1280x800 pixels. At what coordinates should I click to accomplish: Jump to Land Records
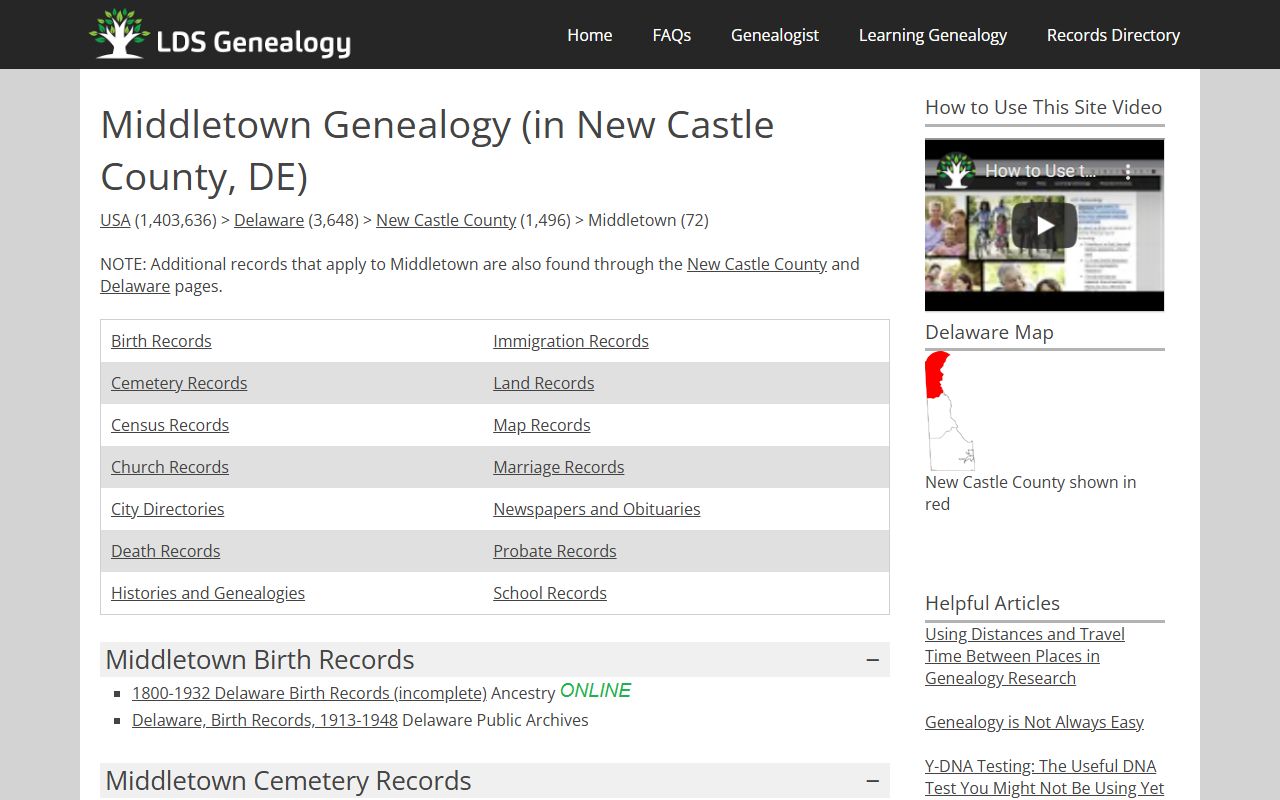click(544, 383)
